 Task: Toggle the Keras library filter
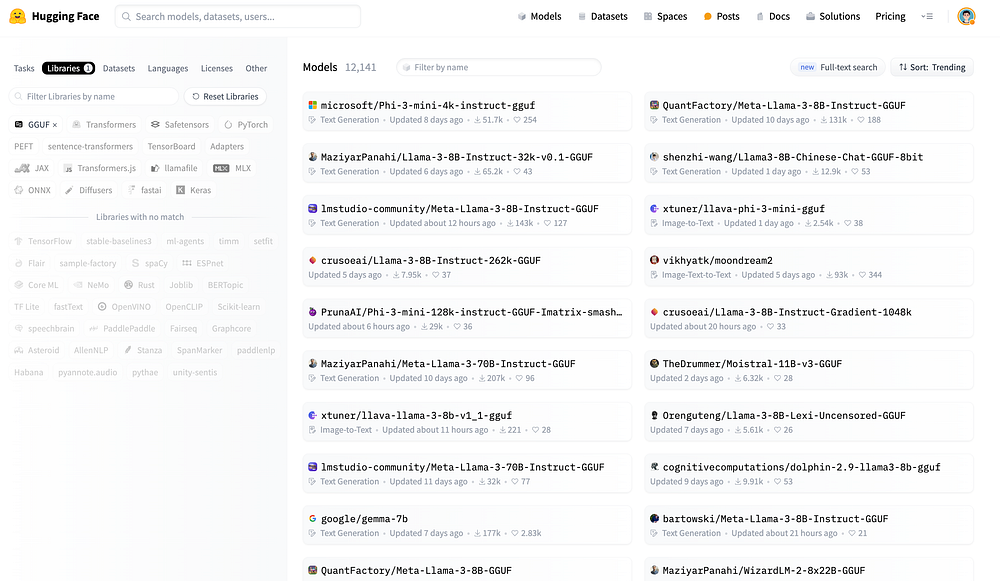tap(193, 190)
